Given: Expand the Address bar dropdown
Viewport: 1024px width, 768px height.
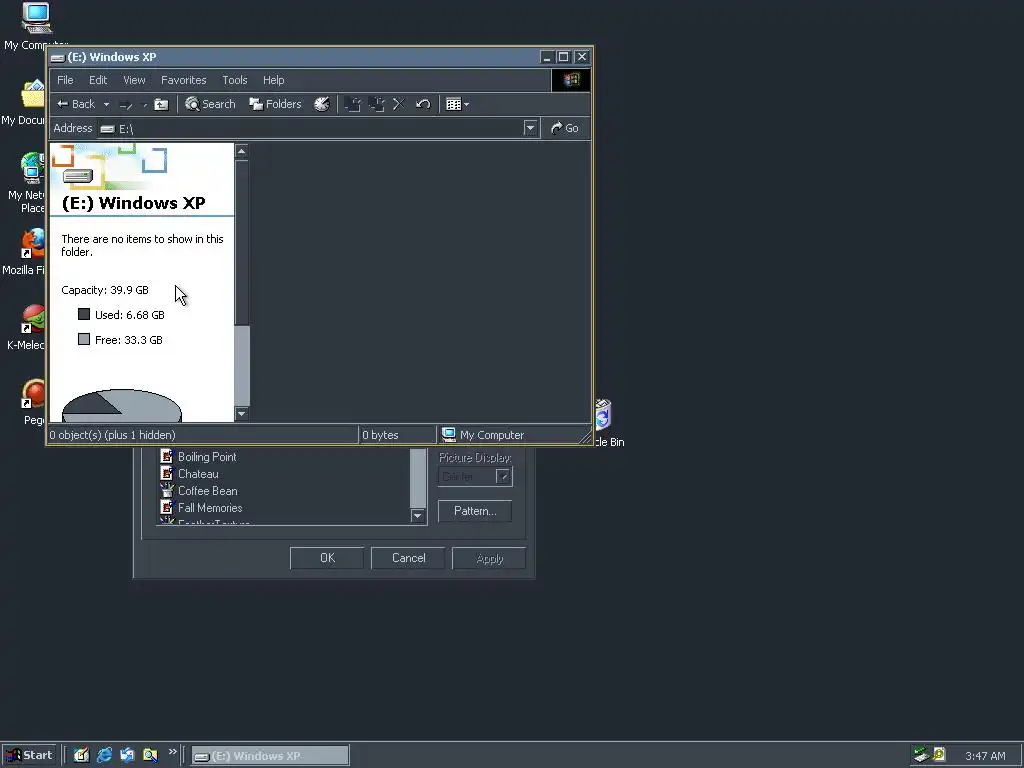Looking at the screenshot, I should click(x=530, y=128).
